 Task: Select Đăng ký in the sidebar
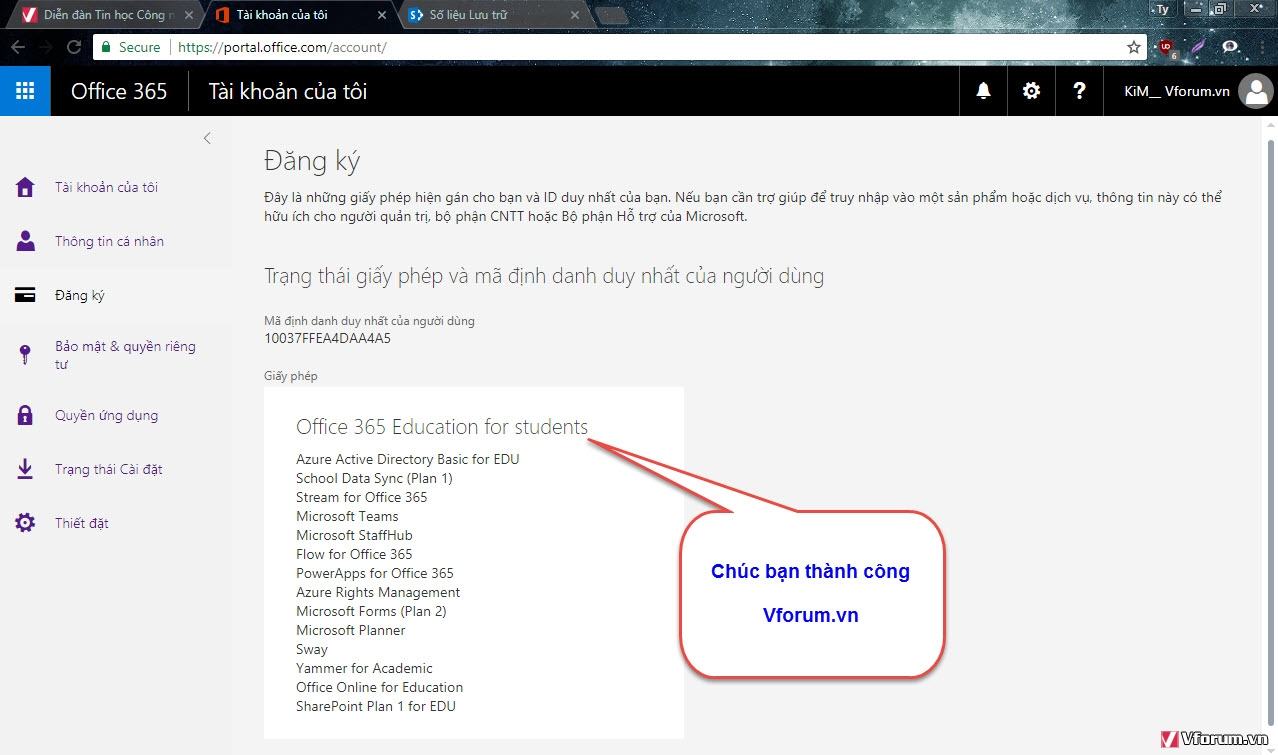coord(80,295)
